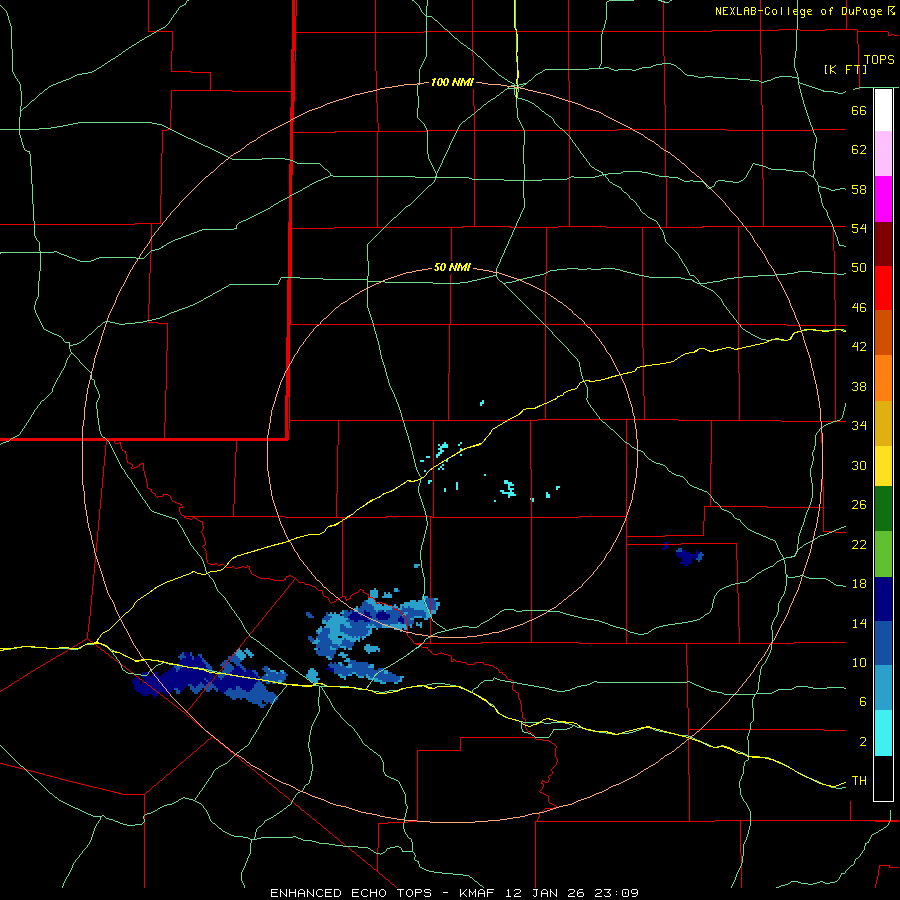Click the isolated navy echo east of the 50 NMI ring
Image resolution: width=900 pixels, height=900 pixels.
click(x=689, y=556)
